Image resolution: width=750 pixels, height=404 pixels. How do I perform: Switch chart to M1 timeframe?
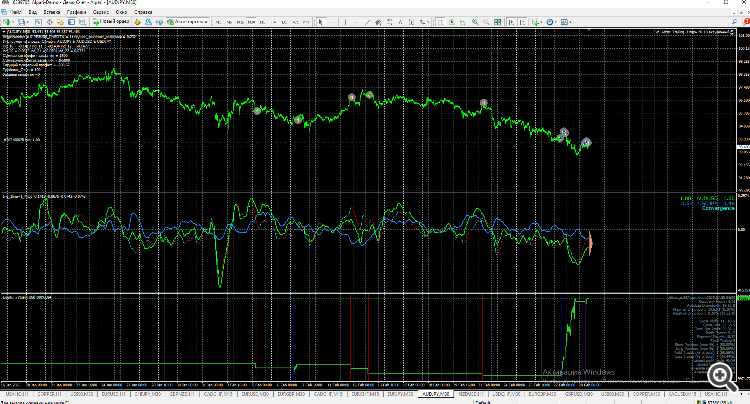(218, 22)
